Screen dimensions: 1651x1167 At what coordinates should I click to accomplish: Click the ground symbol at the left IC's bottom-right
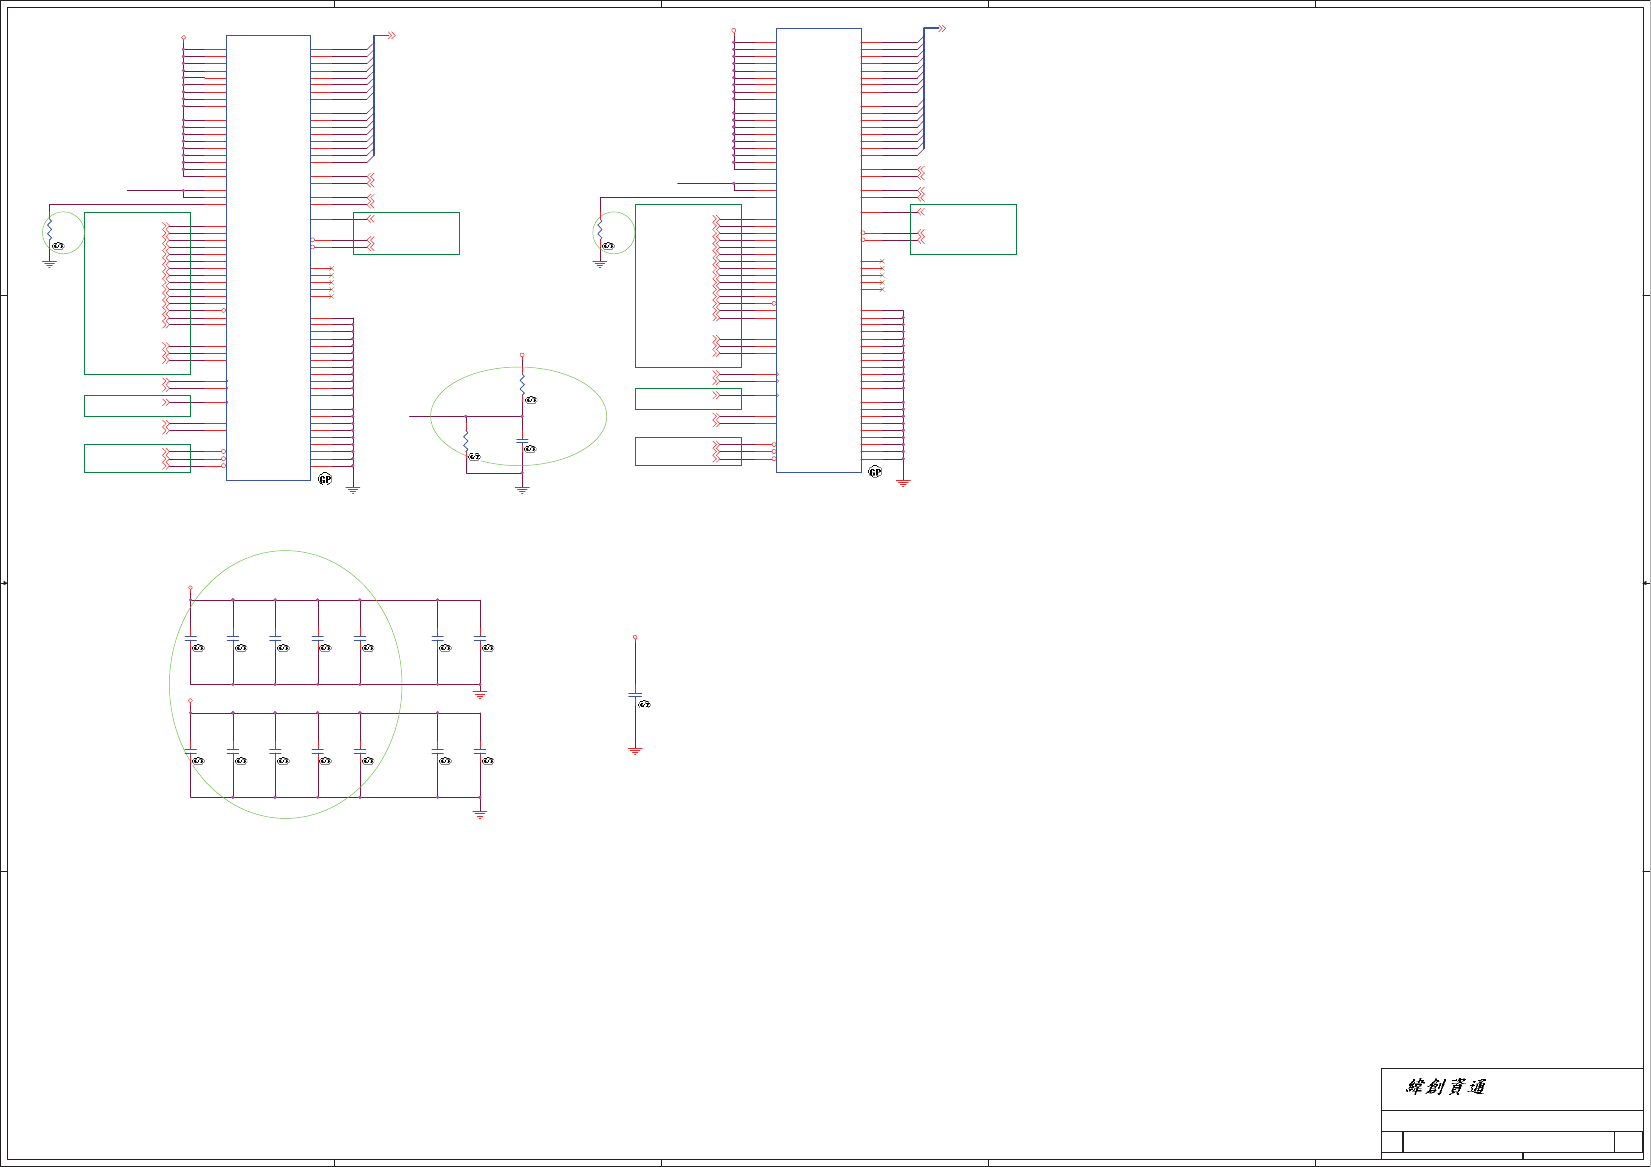(x=353, y=490)
